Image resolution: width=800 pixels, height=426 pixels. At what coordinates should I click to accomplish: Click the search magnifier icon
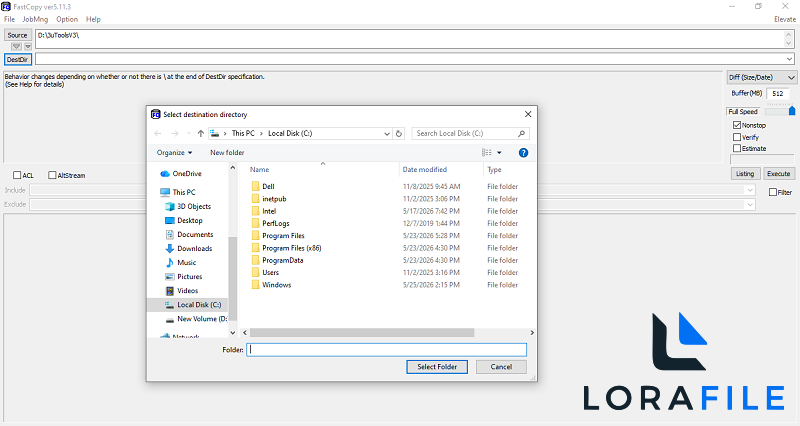521,133
